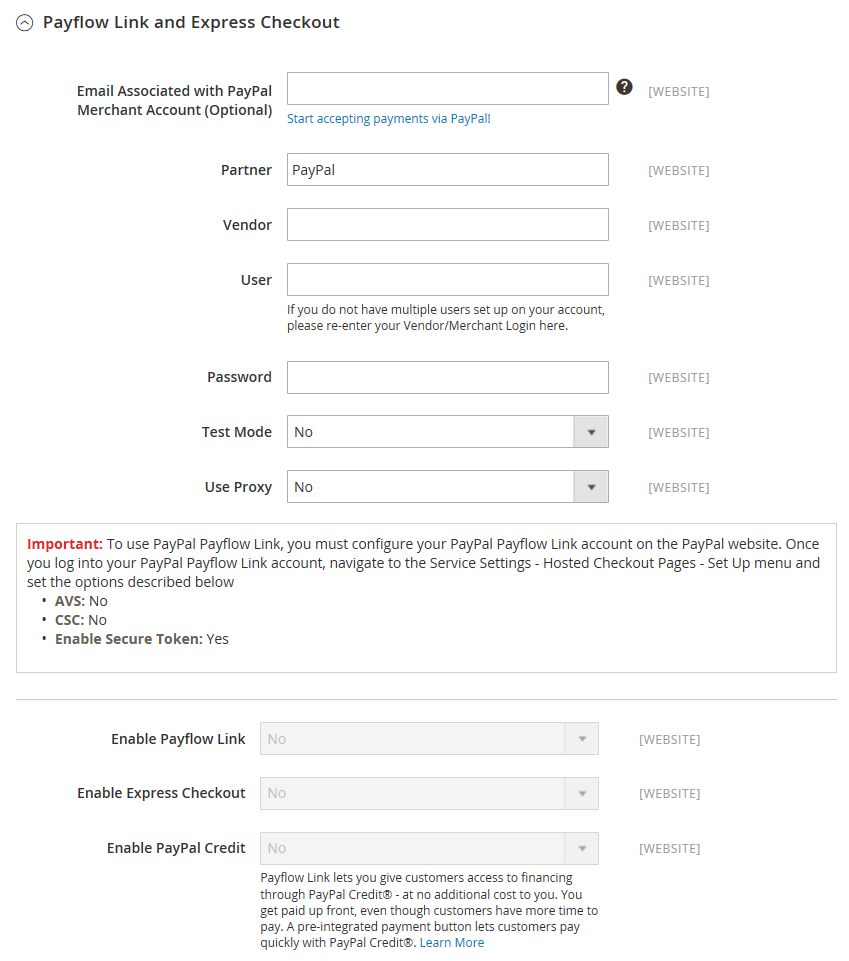
Task: Click the Use Proxy label
Action: [238, 487]
